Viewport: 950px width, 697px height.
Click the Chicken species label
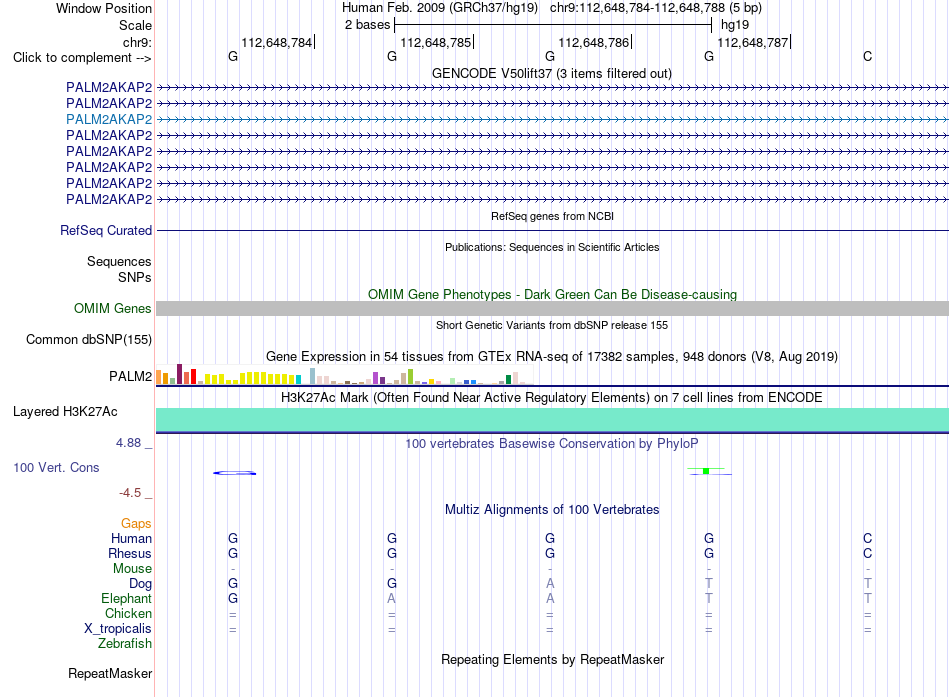coord(128,613)
